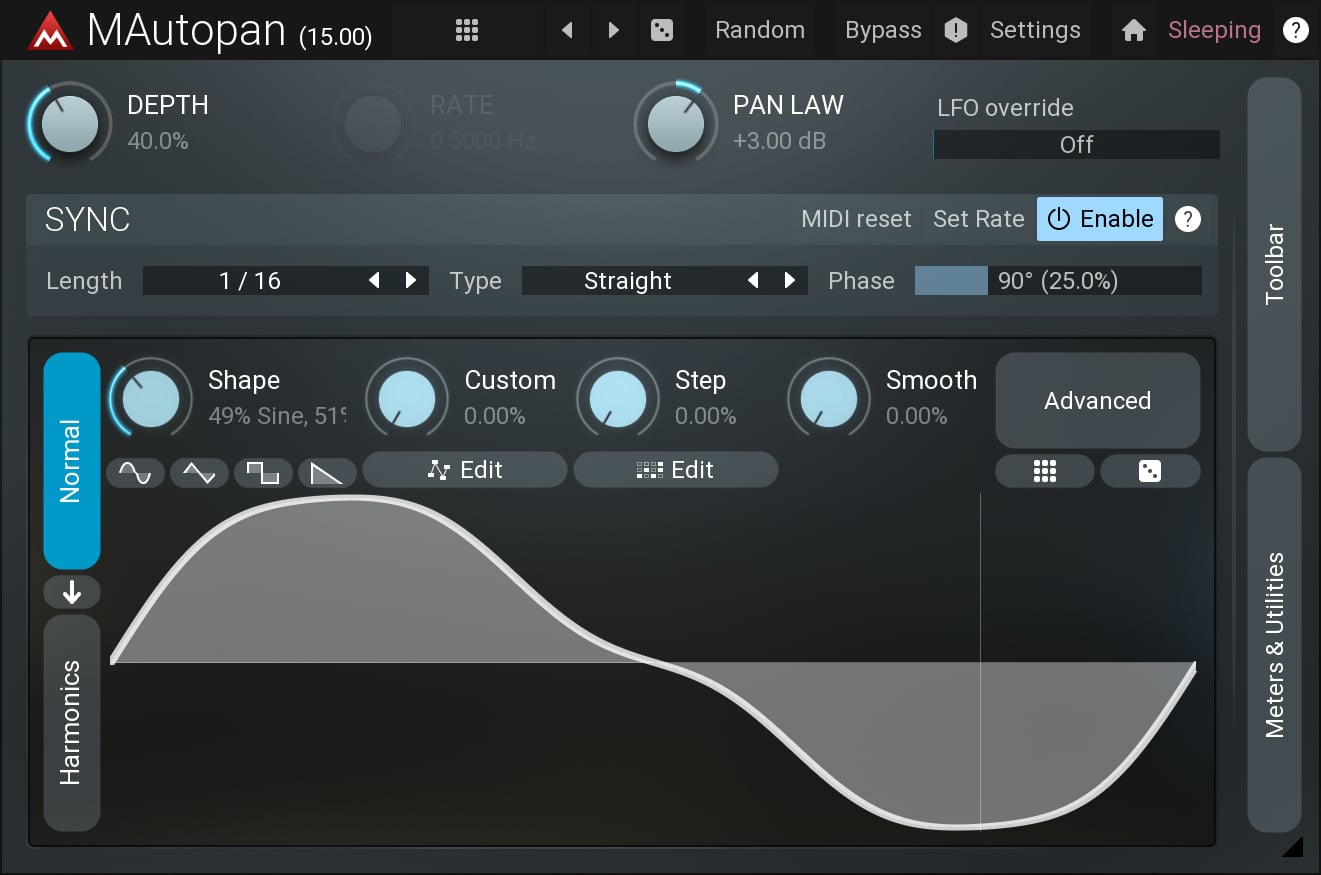Image resolution: width=1321 pixels, height=875 pixels.
Task: Select the sawtooth wave shape icon
Action: 327,472
